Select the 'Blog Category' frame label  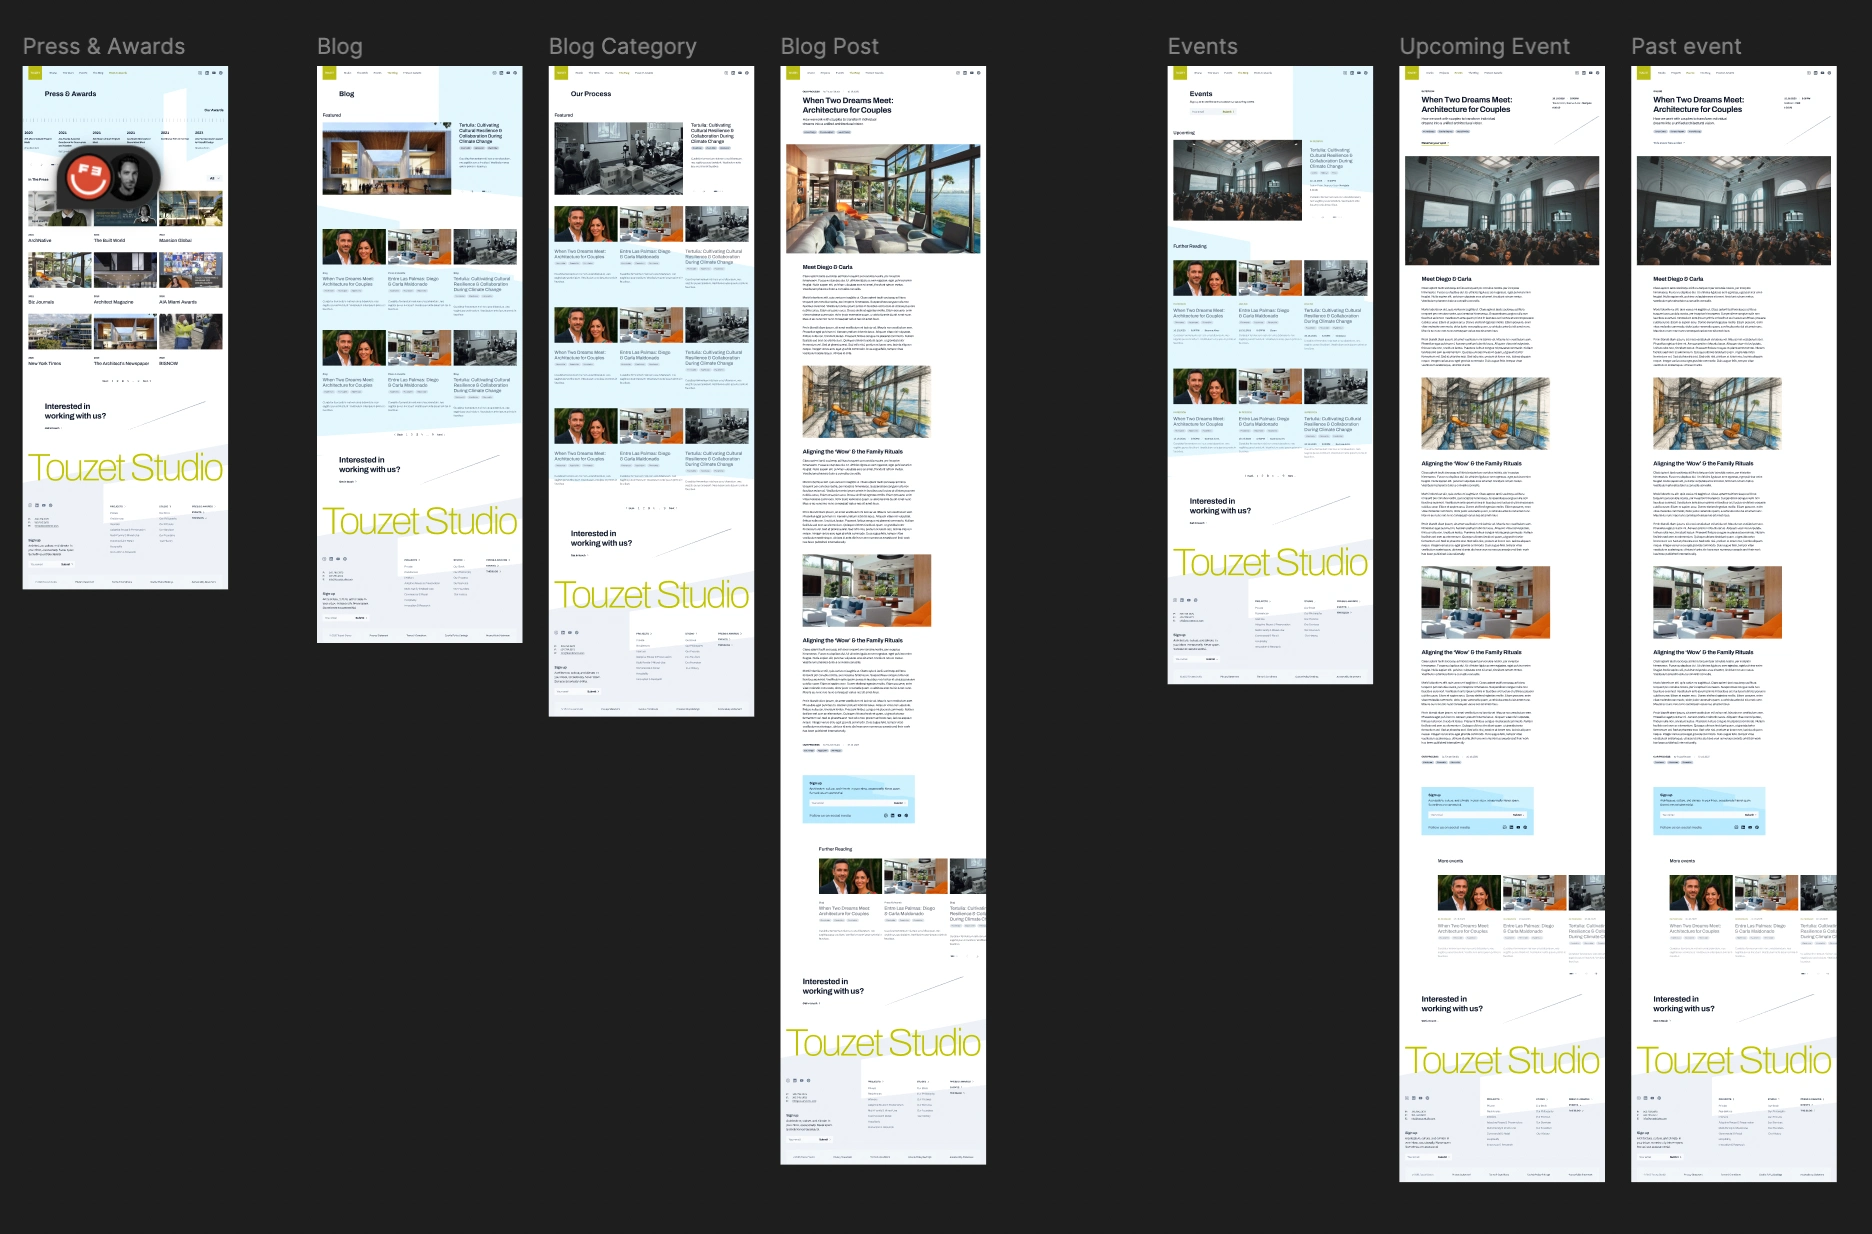[623, 47]
